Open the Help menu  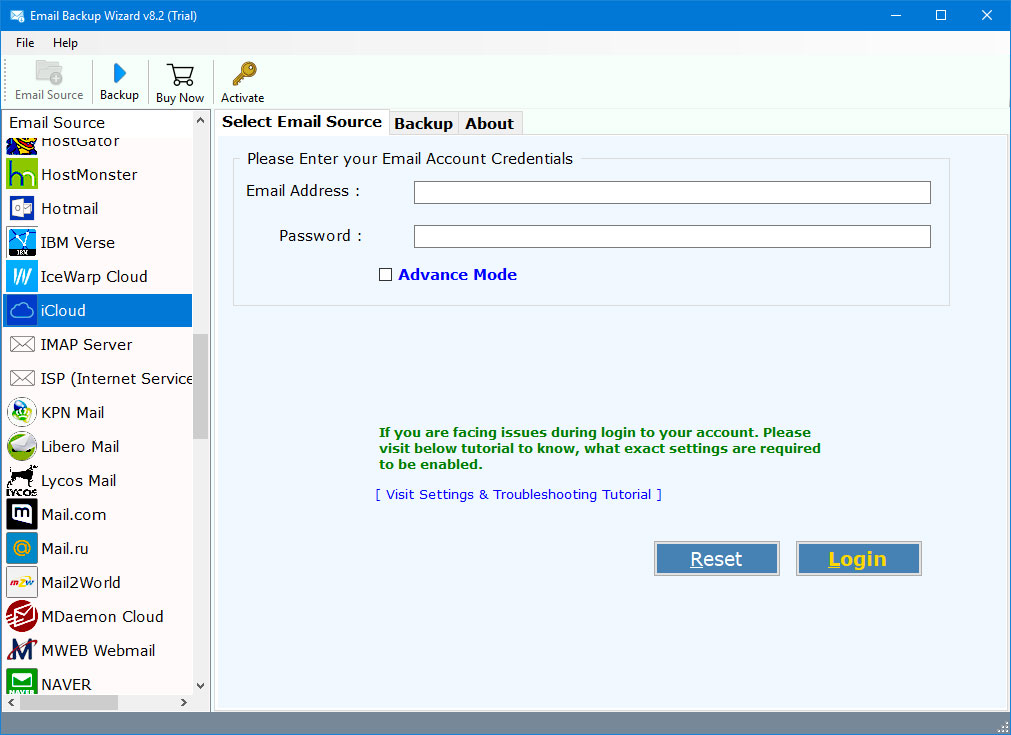pyautogui.click(x=65, y=43)
